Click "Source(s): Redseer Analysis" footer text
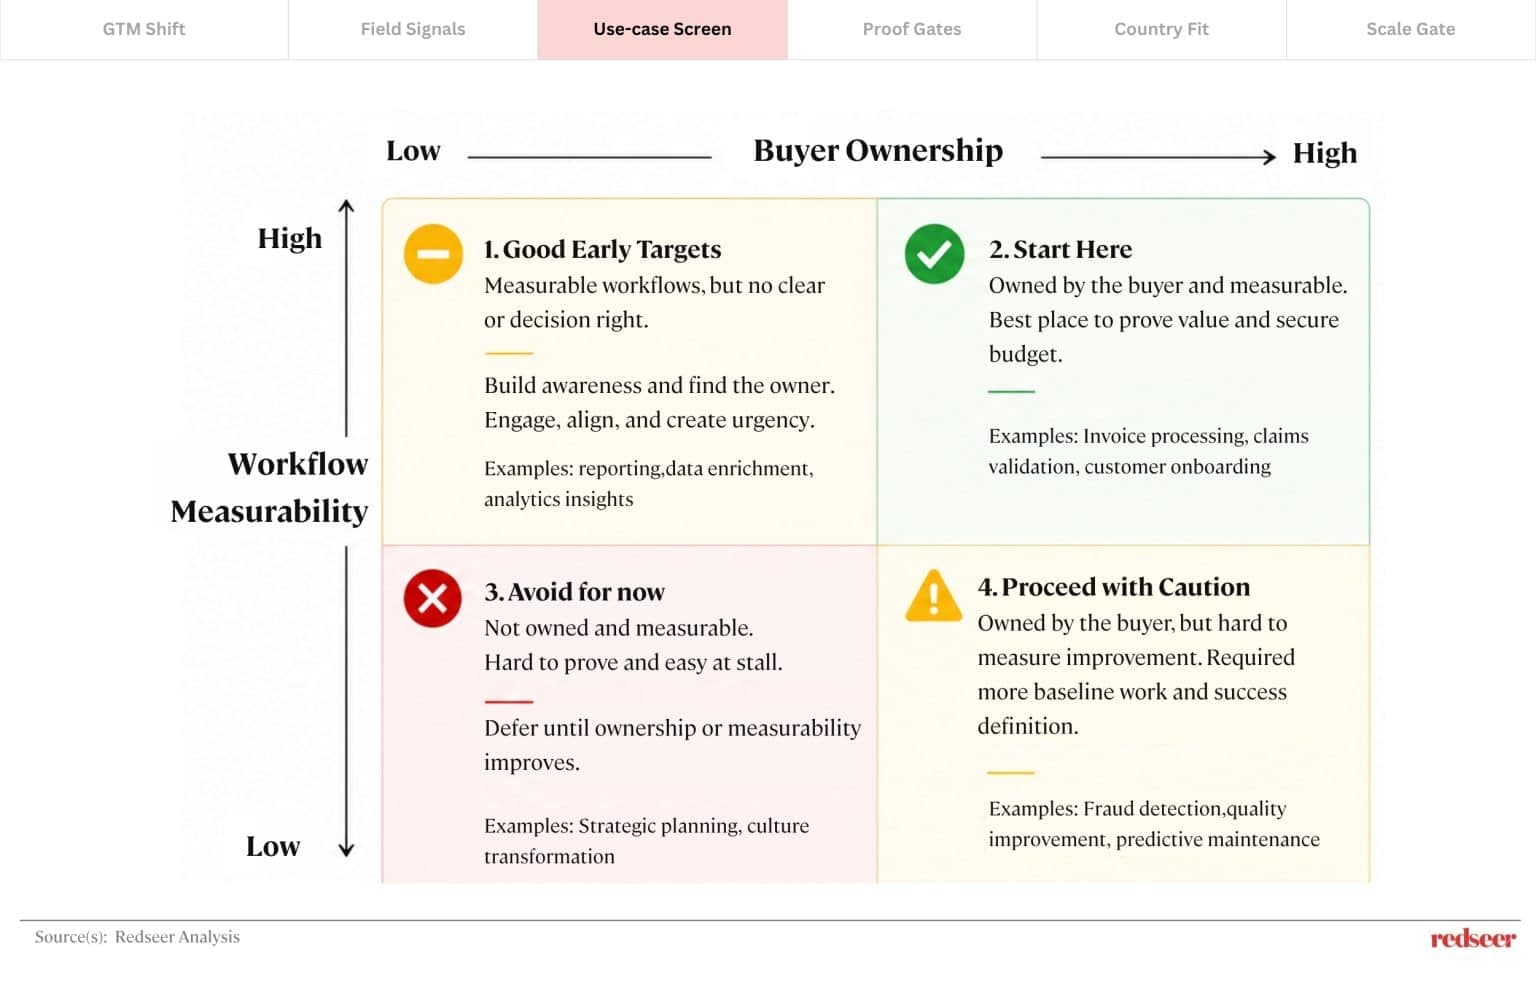Viewport: 1536px width, 983px height. [137, 937]
